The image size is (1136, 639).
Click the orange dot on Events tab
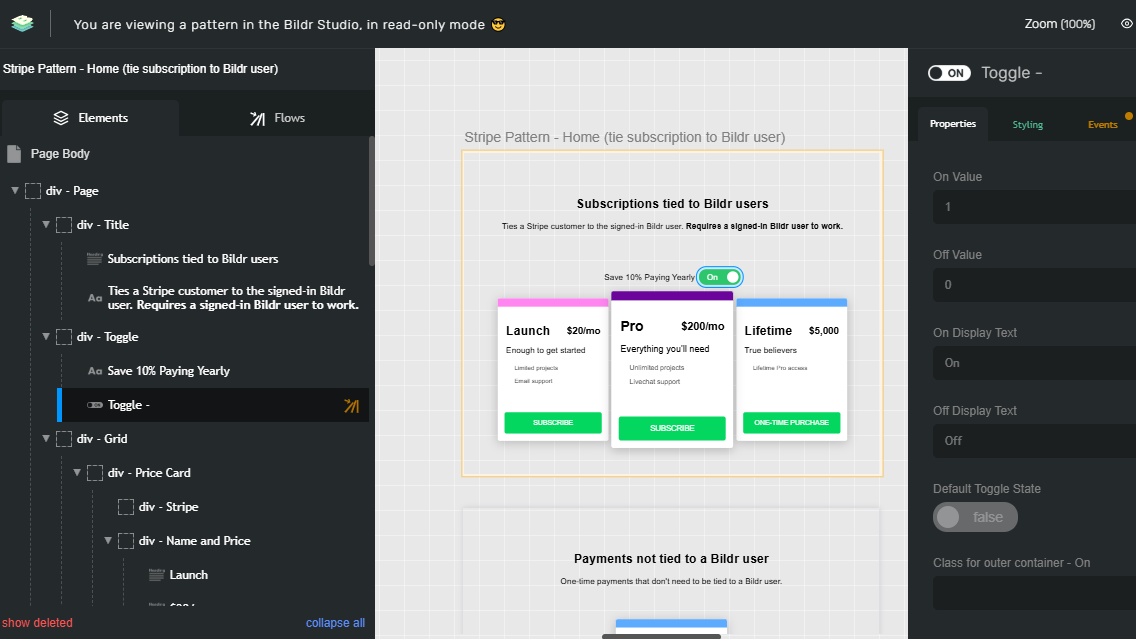(1128, 116)
